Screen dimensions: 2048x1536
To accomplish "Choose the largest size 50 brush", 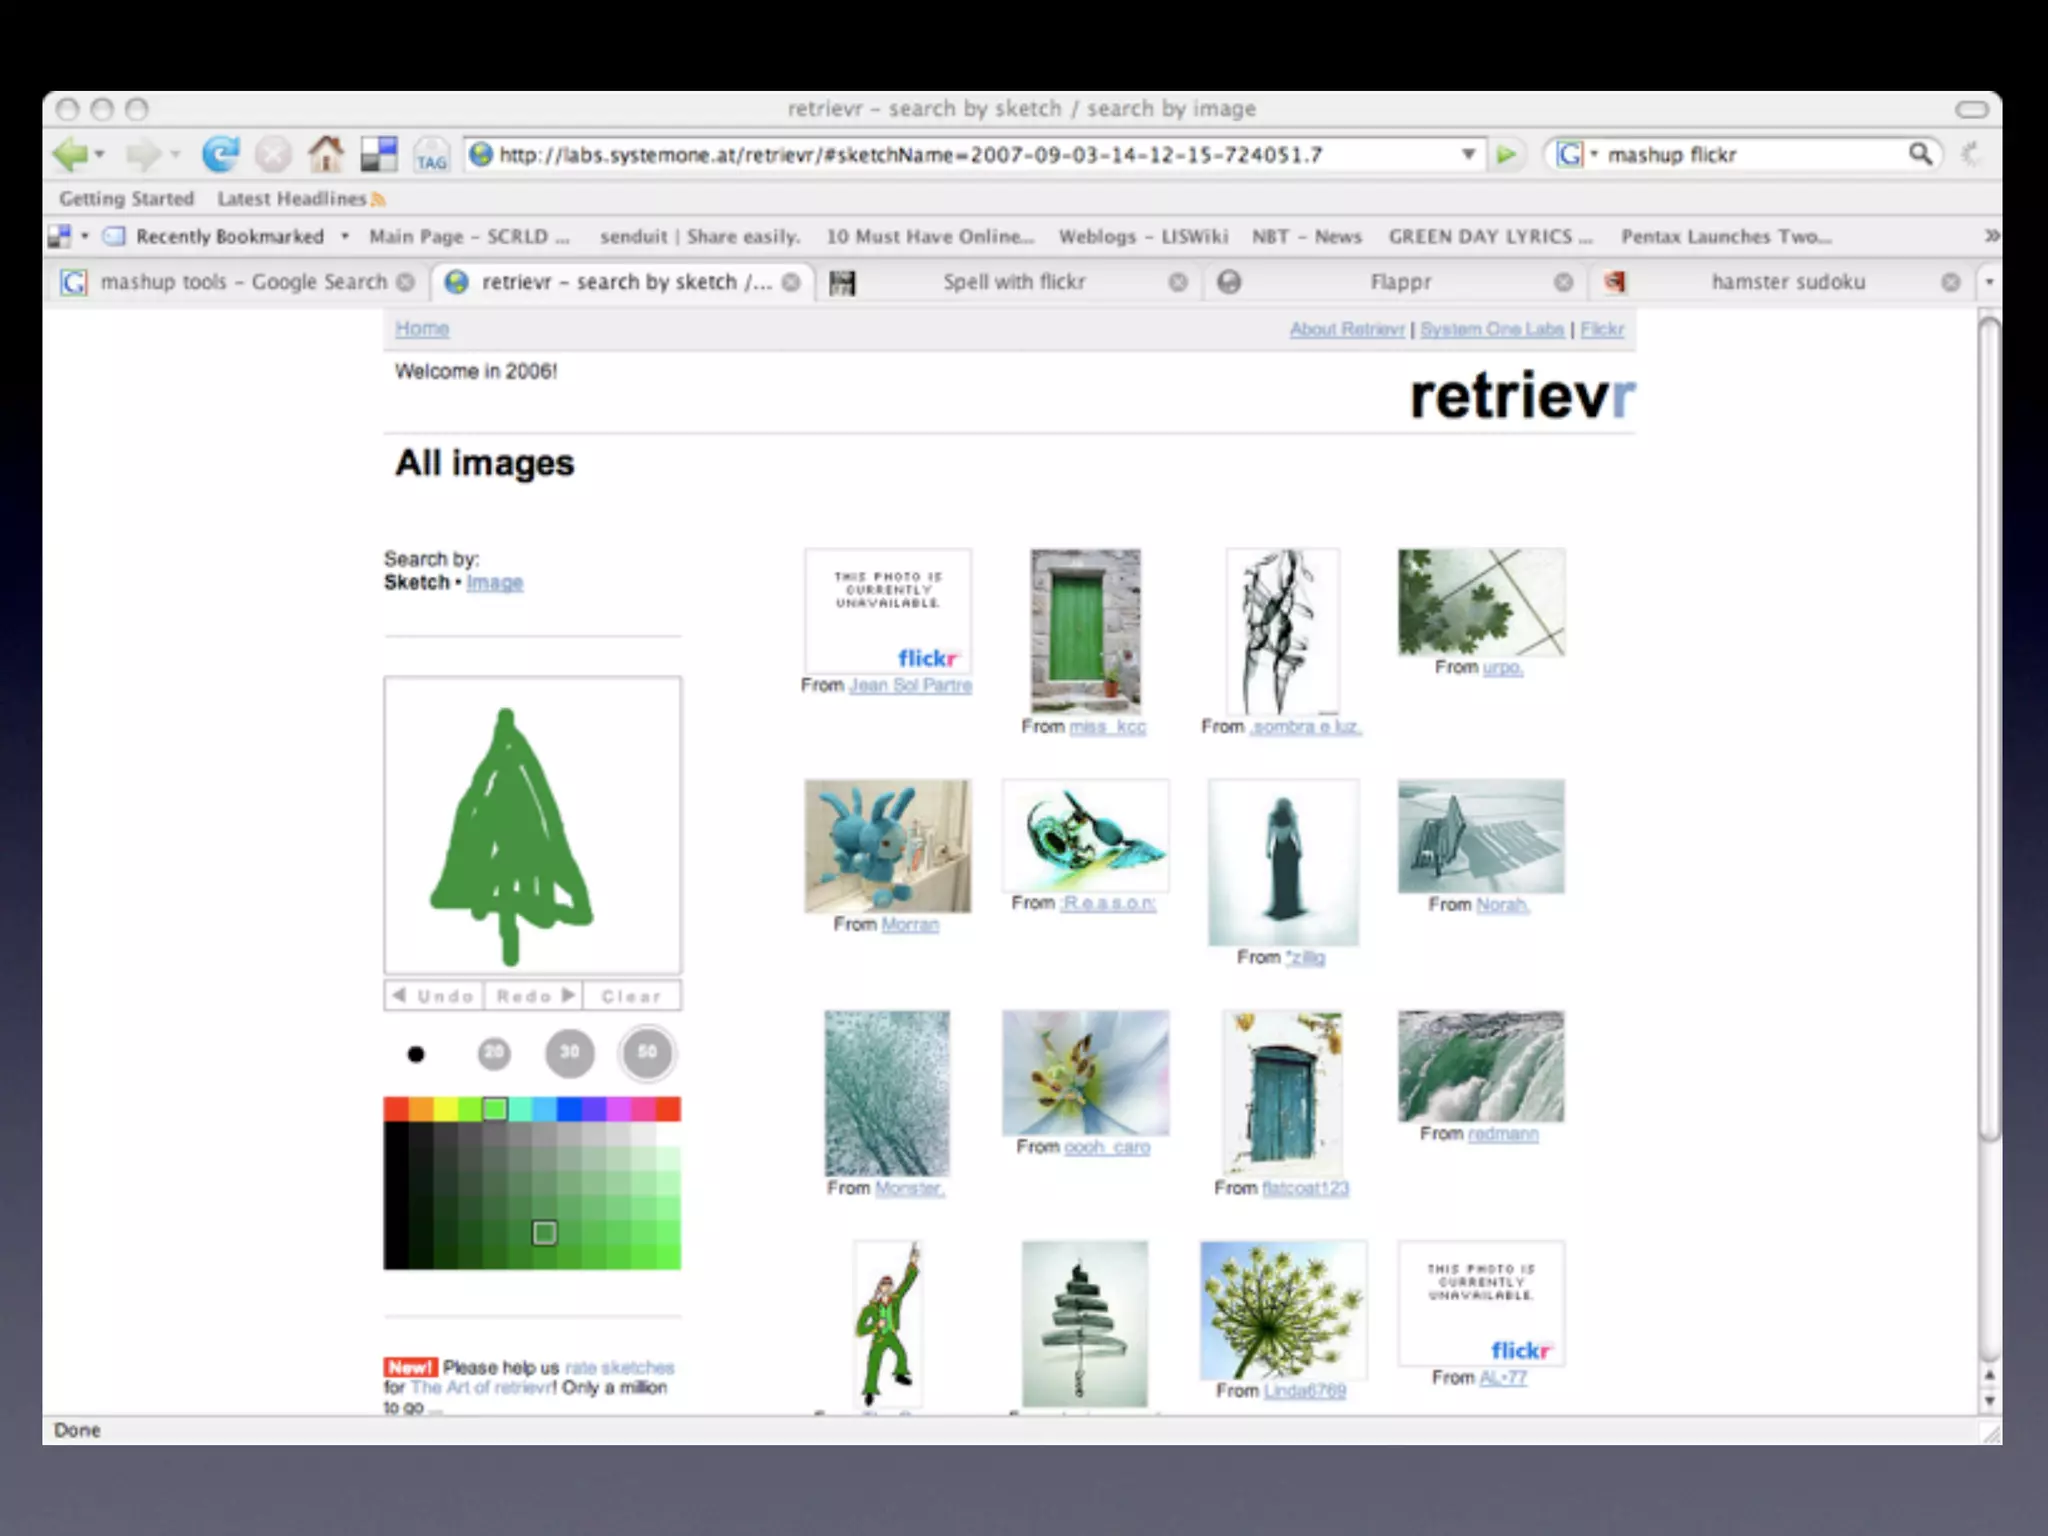I will click(x=647, y=1053).
